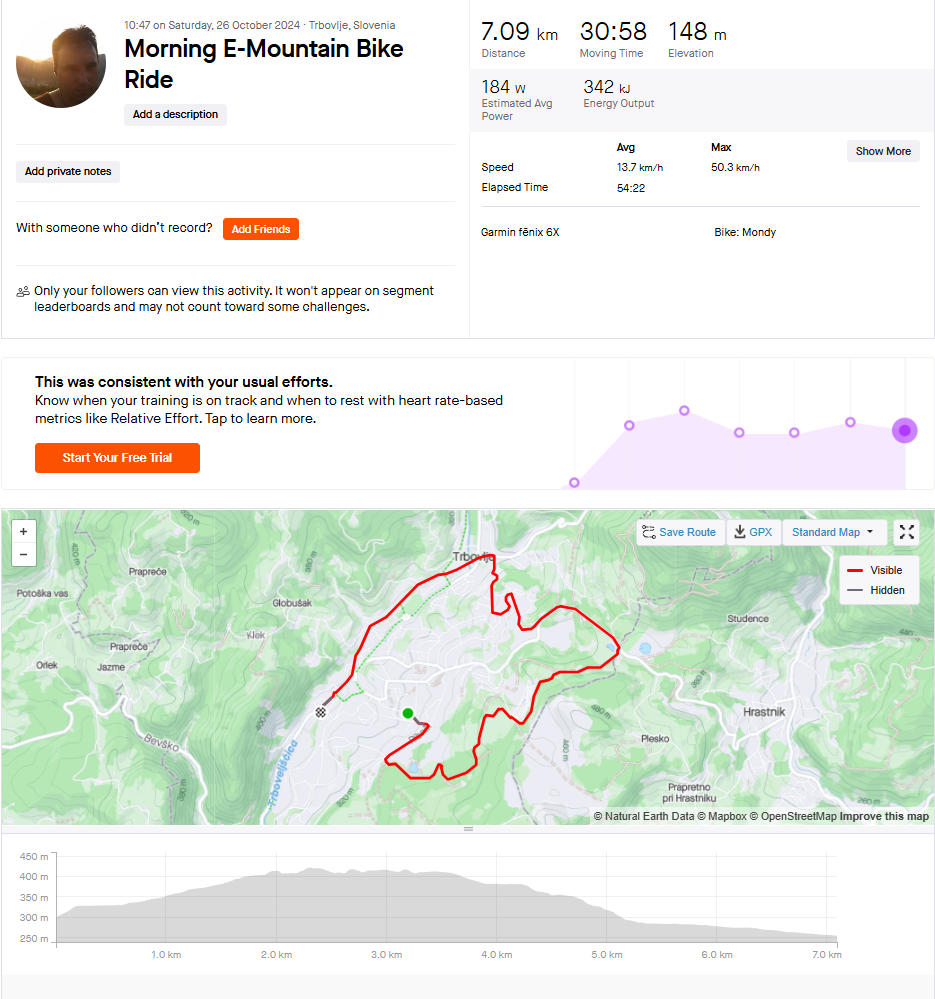This screenshot has height=999, width=935.
Task: Click the Add Friends button
Action: coord(261,229)
